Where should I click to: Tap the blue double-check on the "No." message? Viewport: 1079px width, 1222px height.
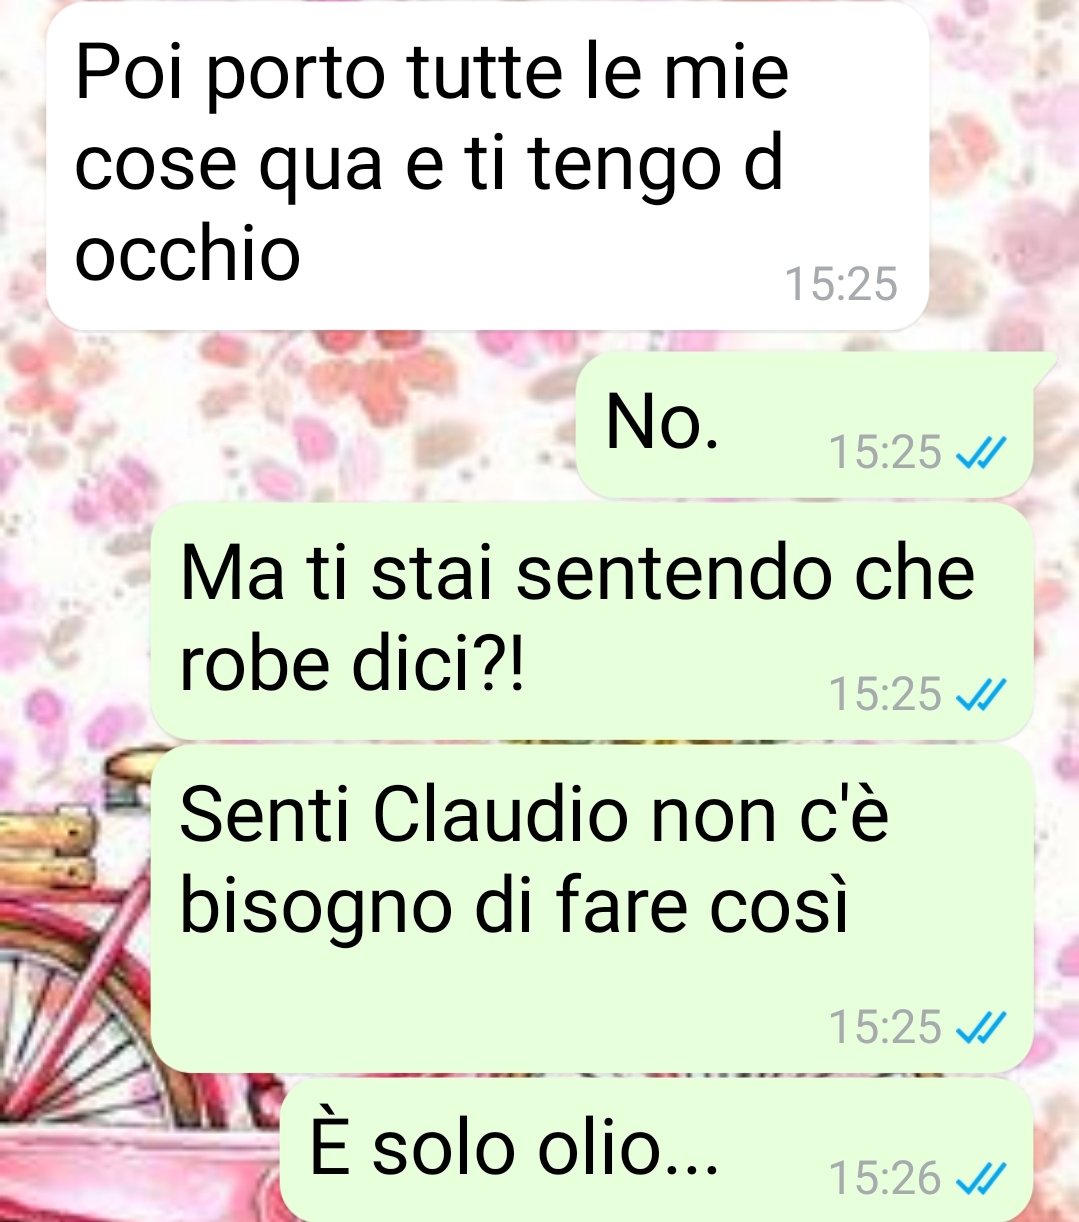[980, 455]
